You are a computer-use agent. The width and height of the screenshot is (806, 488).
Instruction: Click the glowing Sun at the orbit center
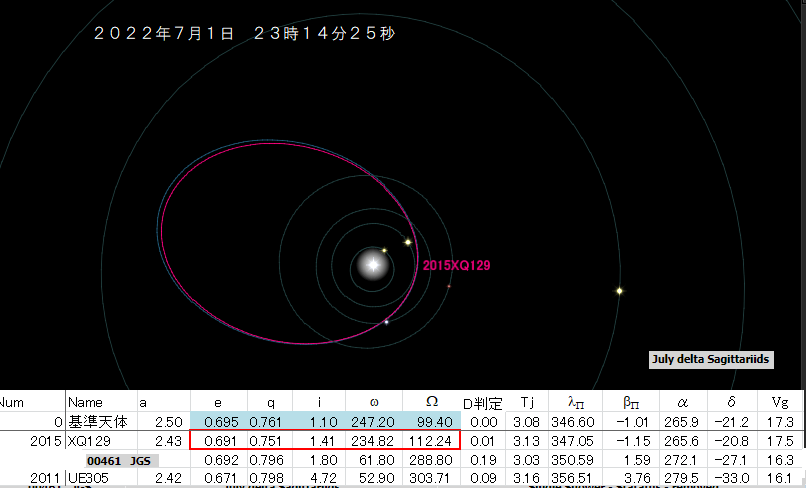(x=373, y=265)
